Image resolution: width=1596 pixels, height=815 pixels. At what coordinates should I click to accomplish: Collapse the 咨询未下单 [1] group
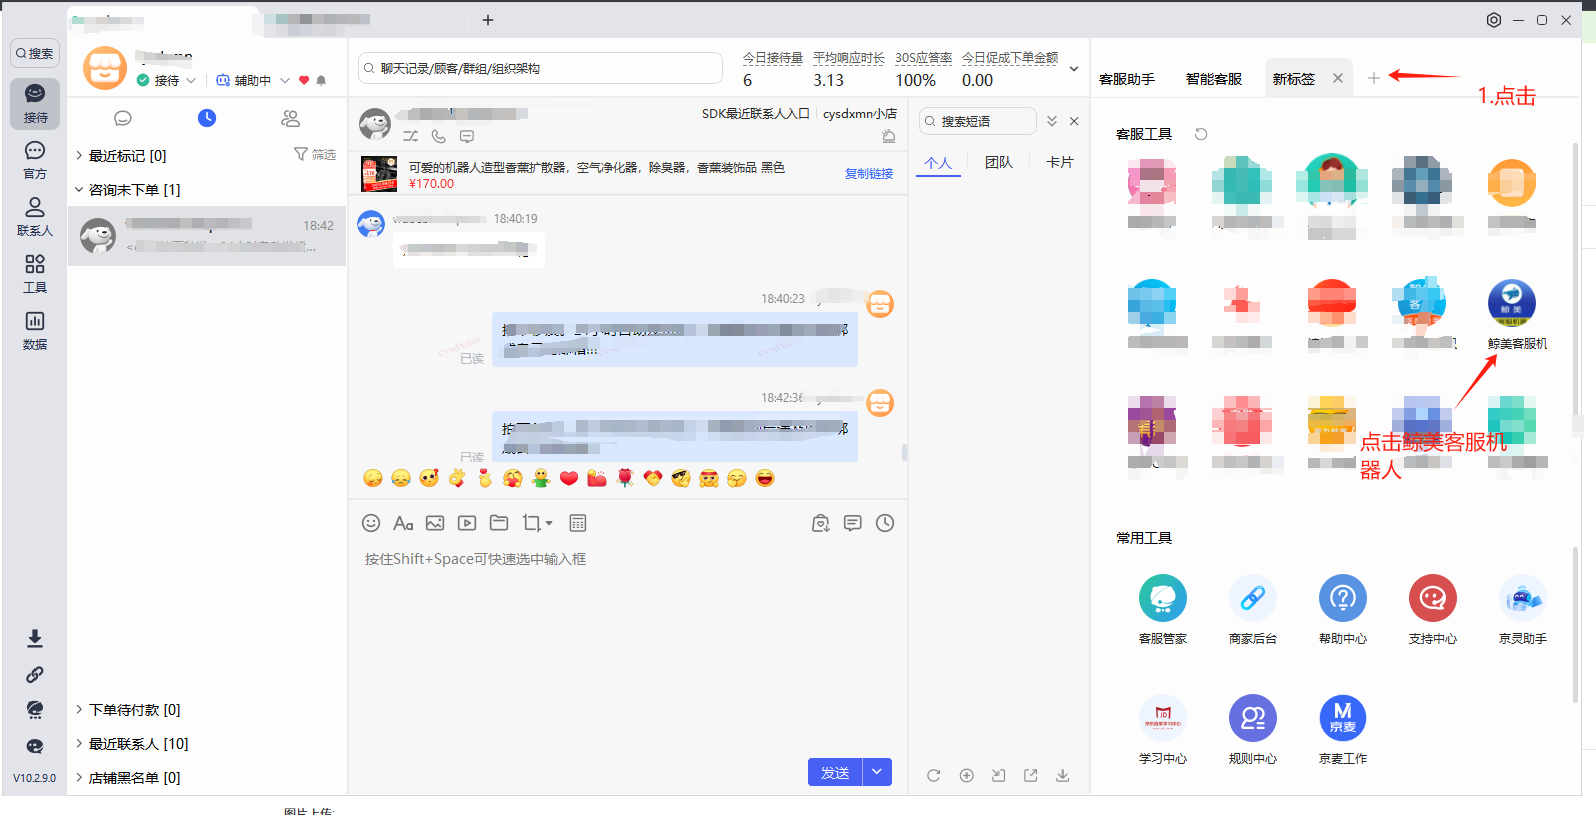click(79, 189)
